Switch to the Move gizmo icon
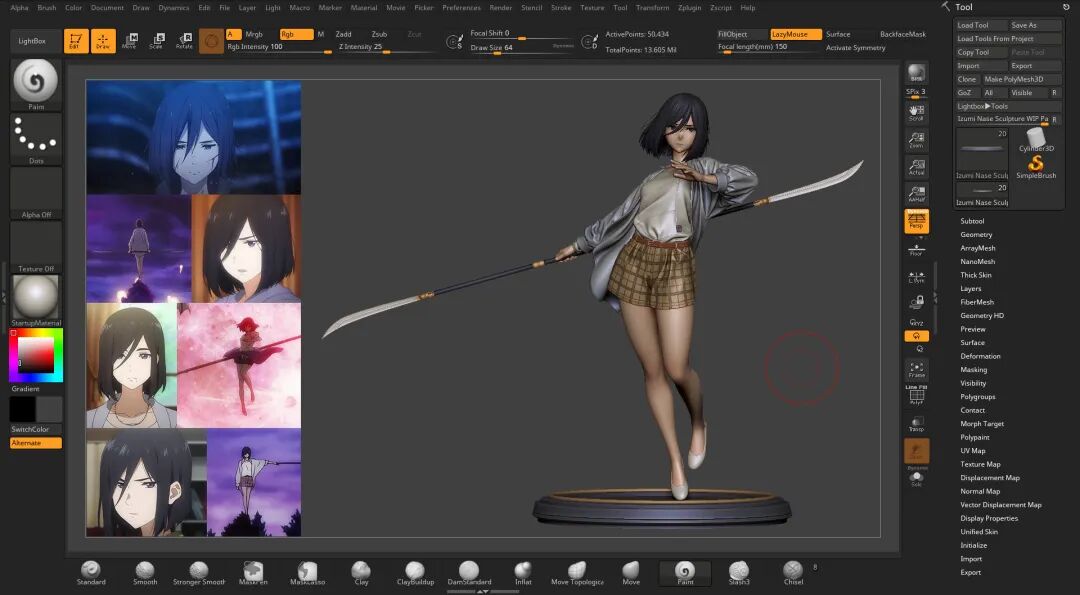Viewport: 1080px width, 595px height. 129,41
